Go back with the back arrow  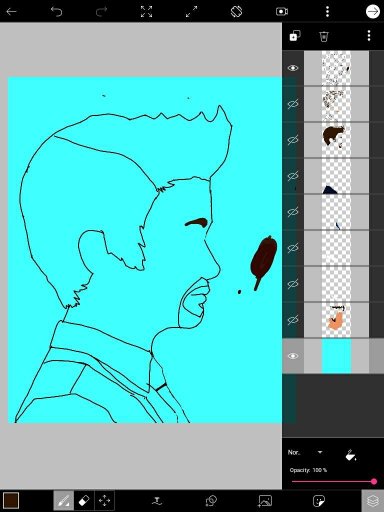point(11,12)
